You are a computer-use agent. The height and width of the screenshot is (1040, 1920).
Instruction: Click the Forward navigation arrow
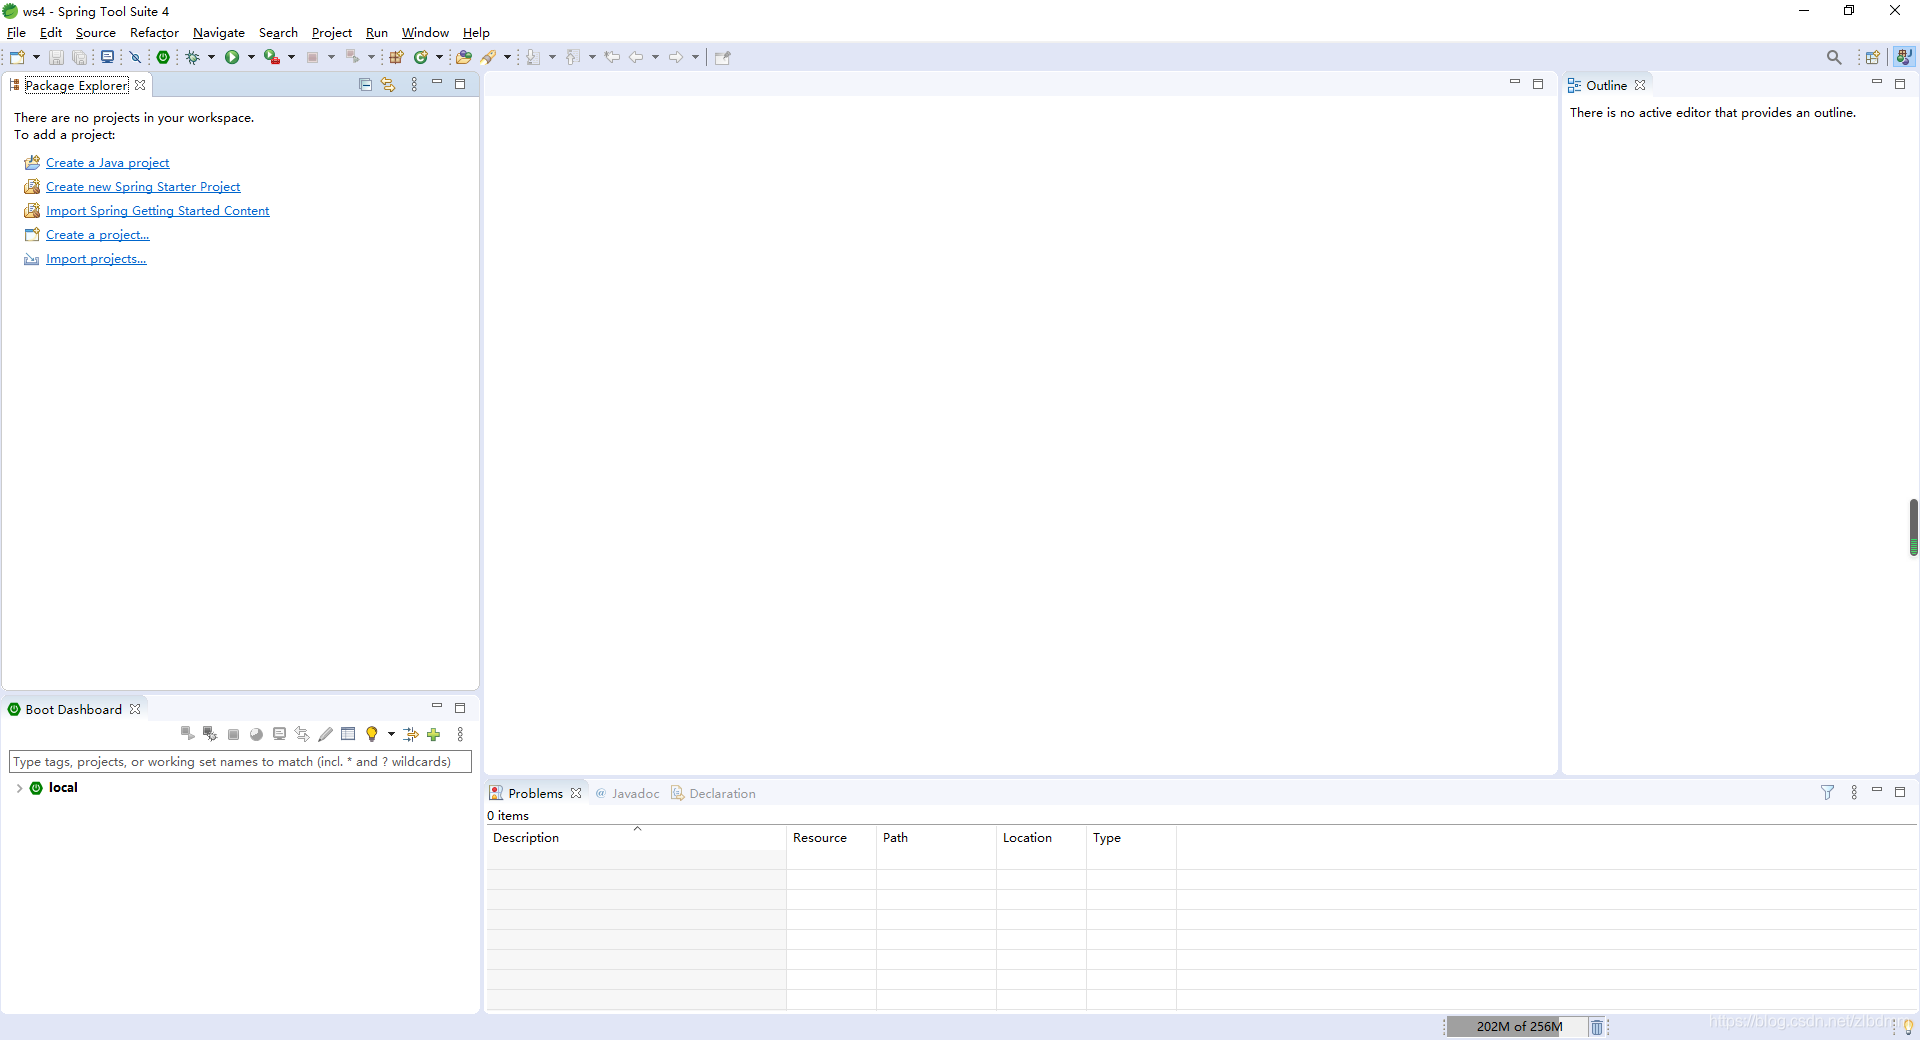coord(676,57)
